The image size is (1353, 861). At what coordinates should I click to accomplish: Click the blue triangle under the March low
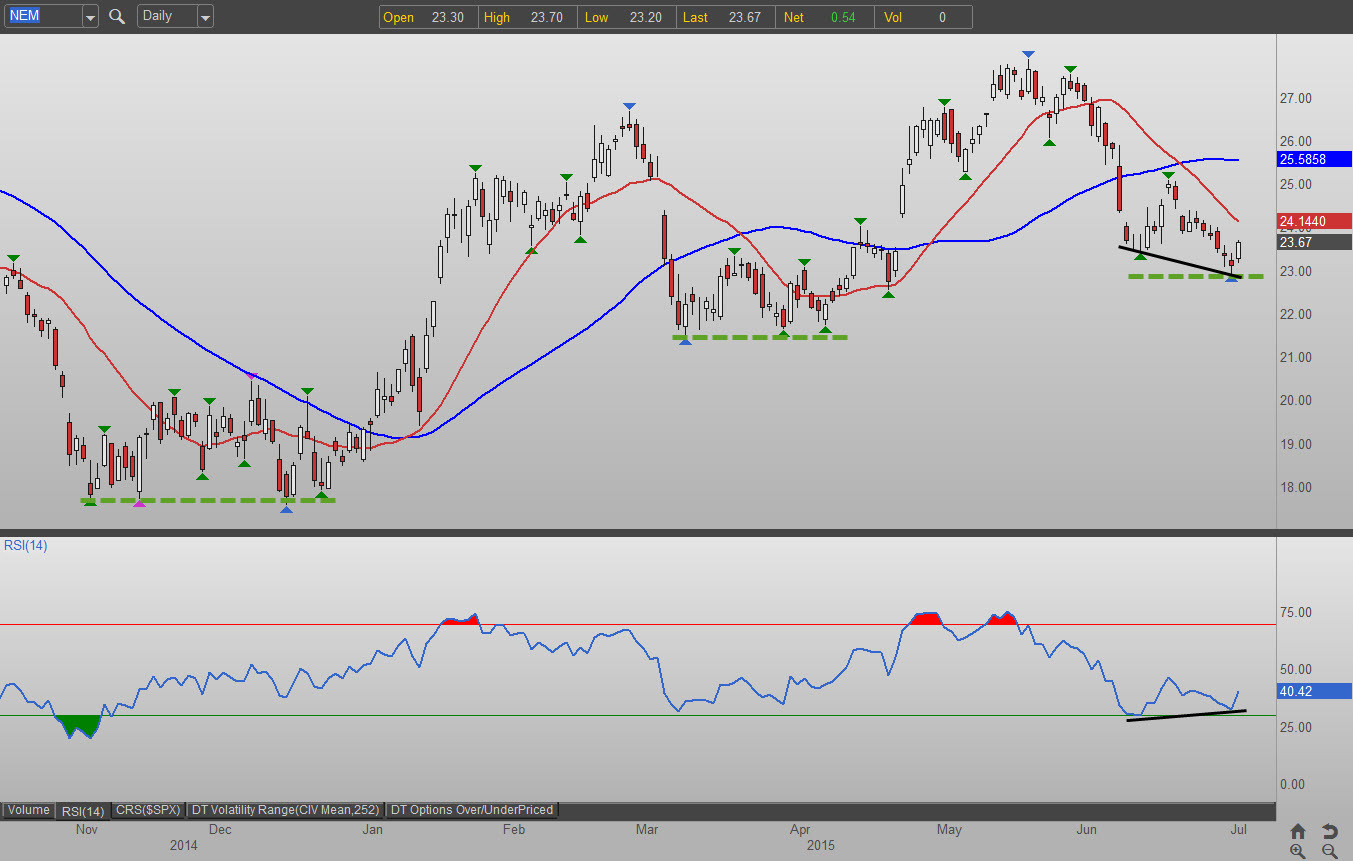click(x=685, y=342)
